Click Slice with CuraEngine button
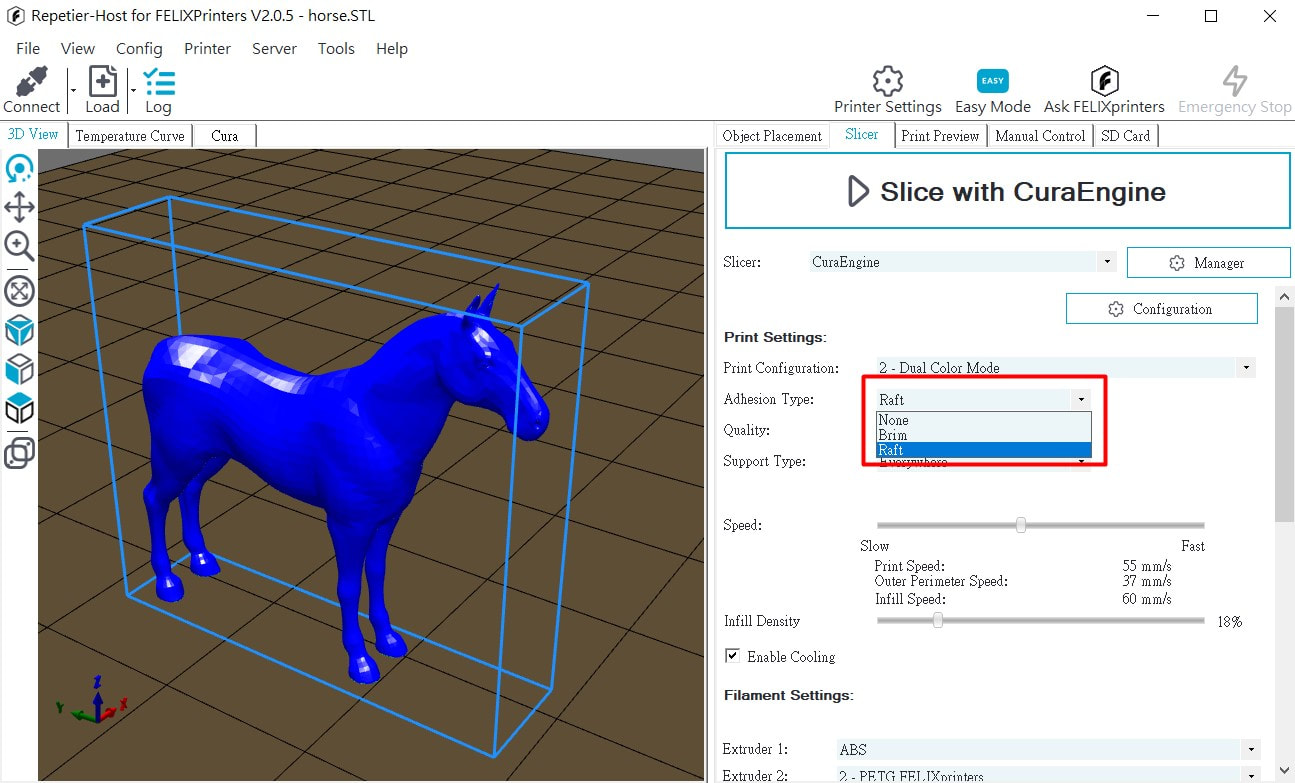This screenshot has width=1295, height=783. [1007, 191]
